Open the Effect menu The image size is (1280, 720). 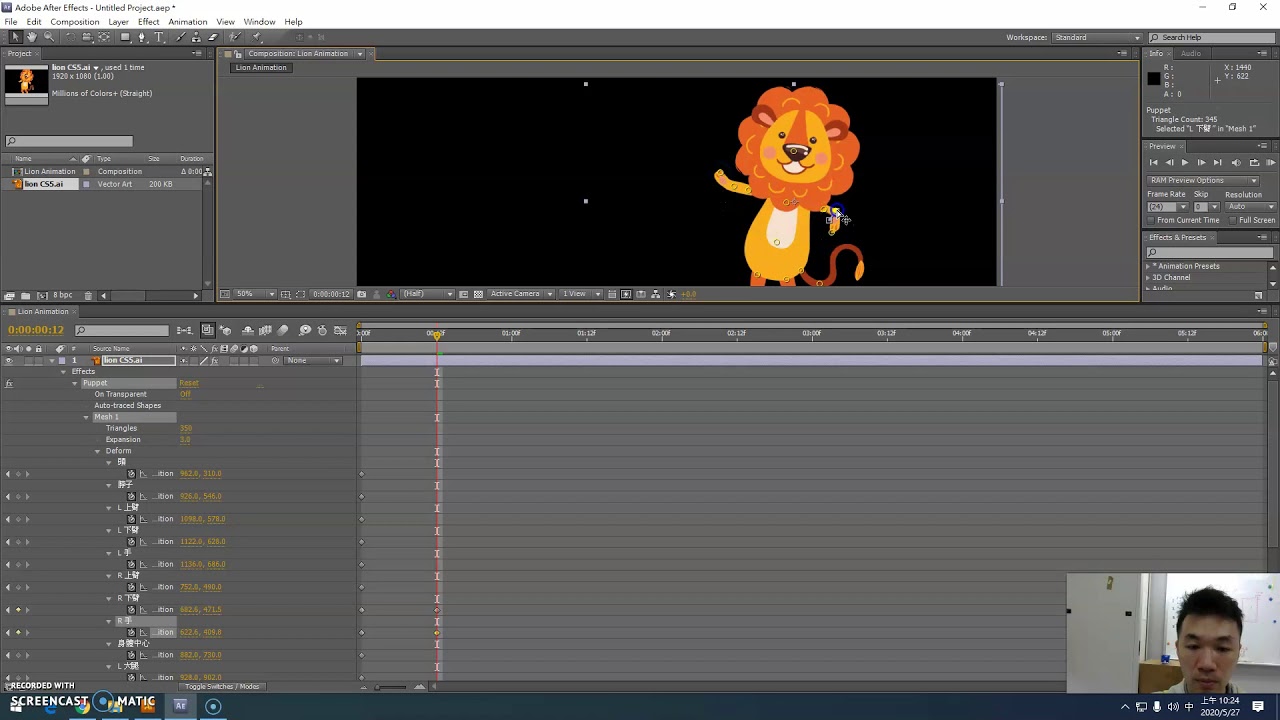click(149, 22)
